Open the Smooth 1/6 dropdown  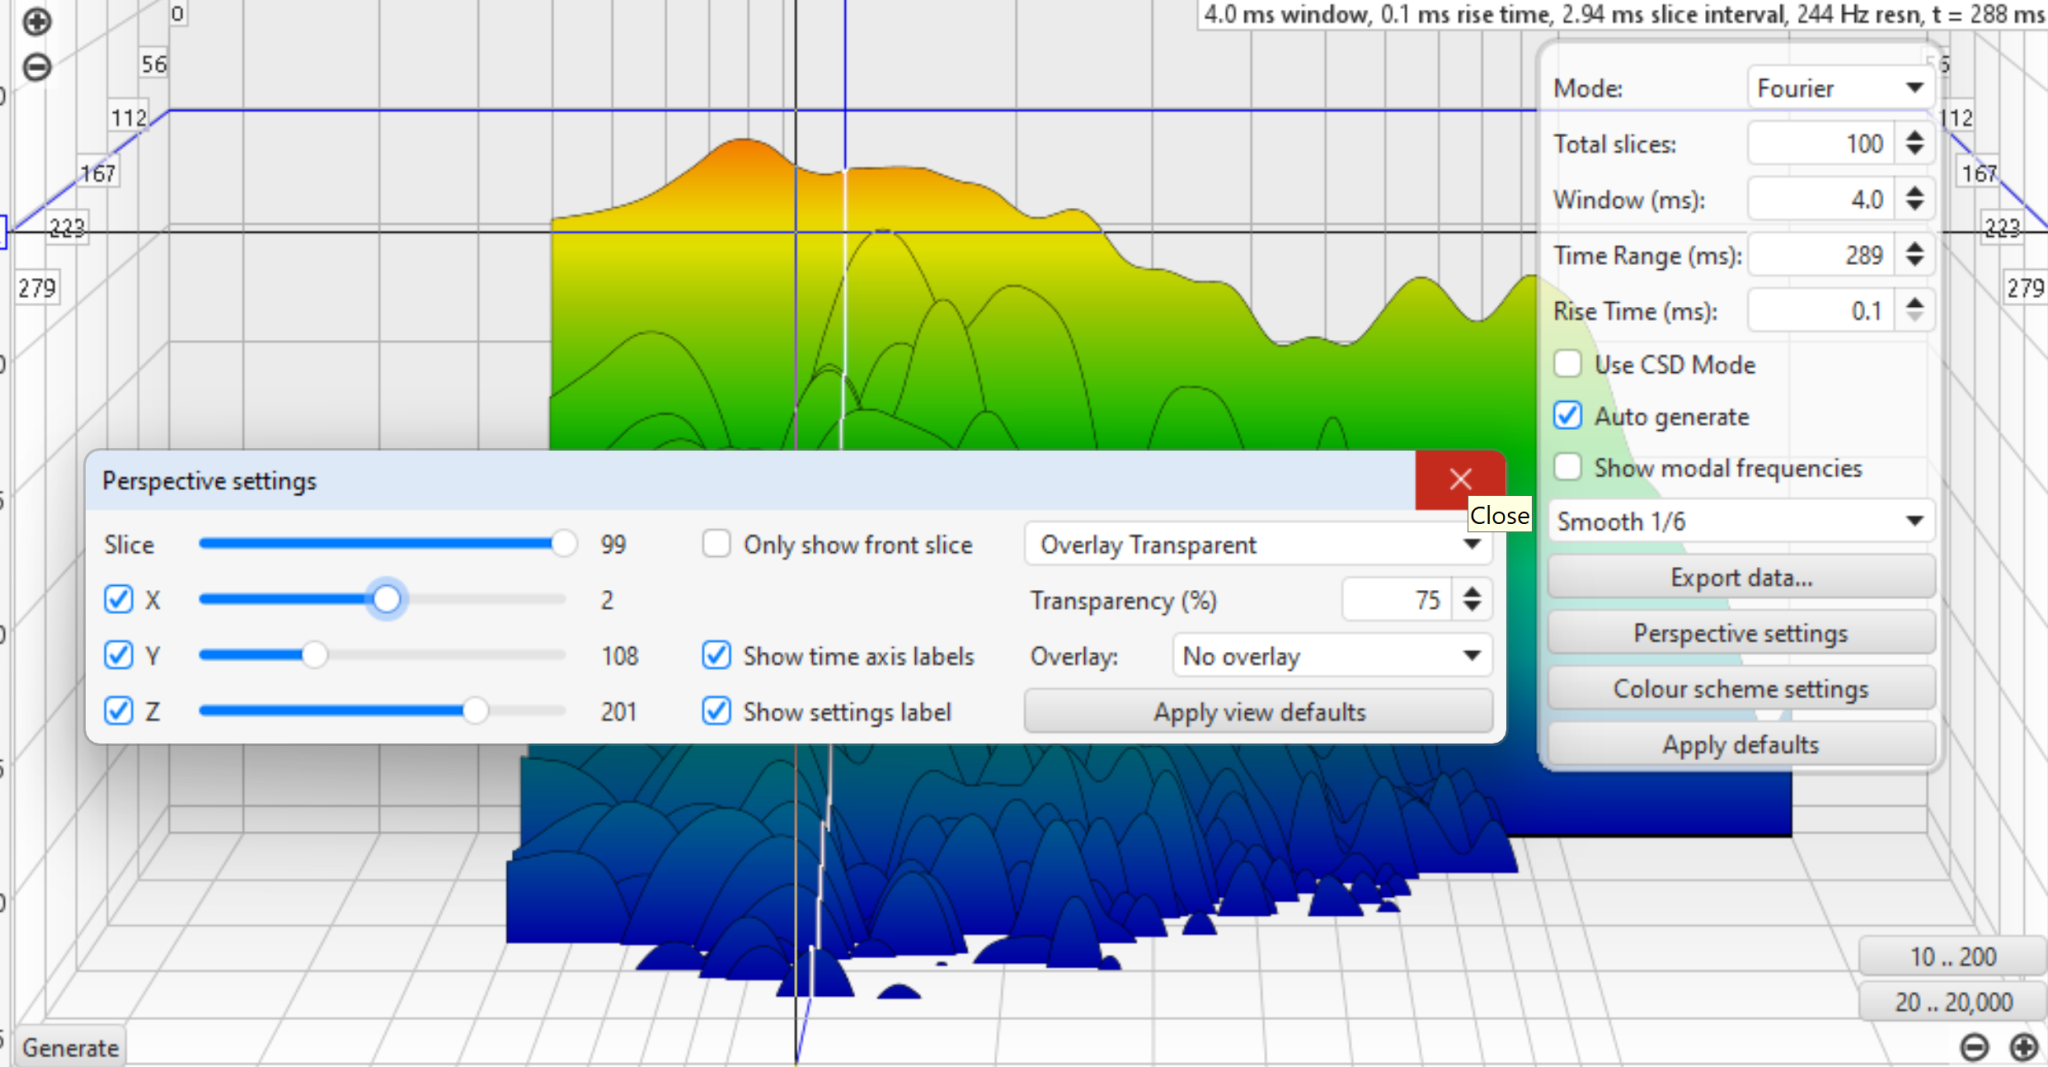click(x=1740, y=521)
